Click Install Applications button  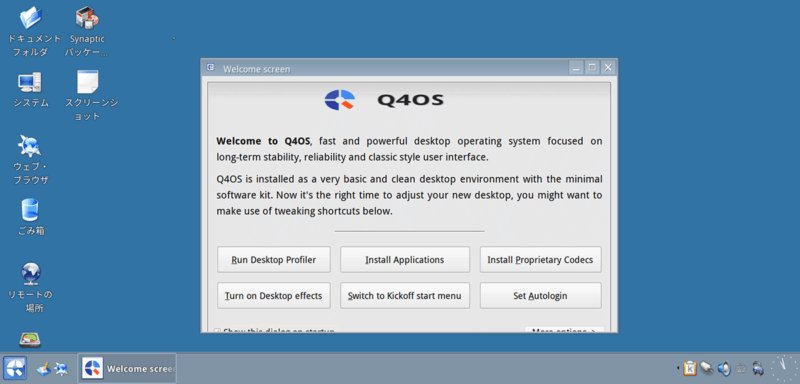coord(405,260)
